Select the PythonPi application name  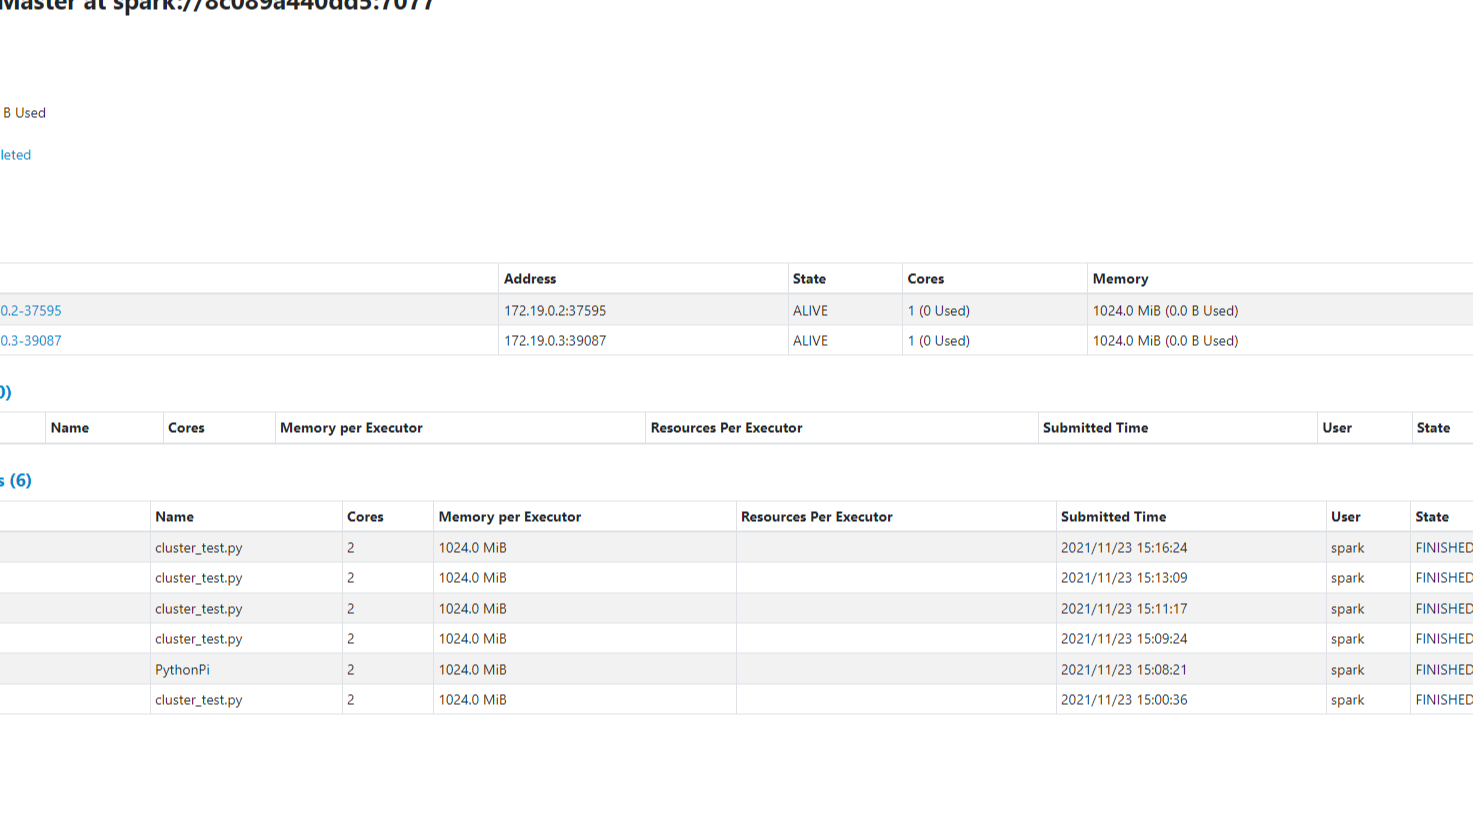point(182,670)
